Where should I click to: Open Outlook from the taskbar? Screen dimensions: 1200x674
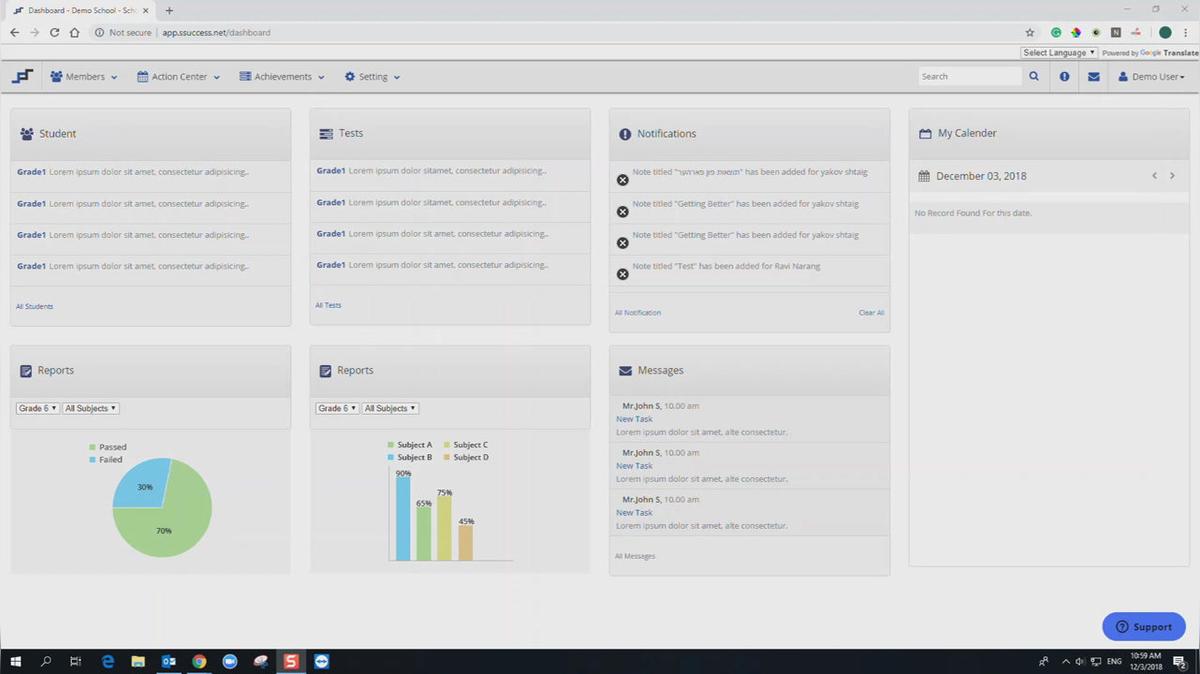[x=169, y=661]
